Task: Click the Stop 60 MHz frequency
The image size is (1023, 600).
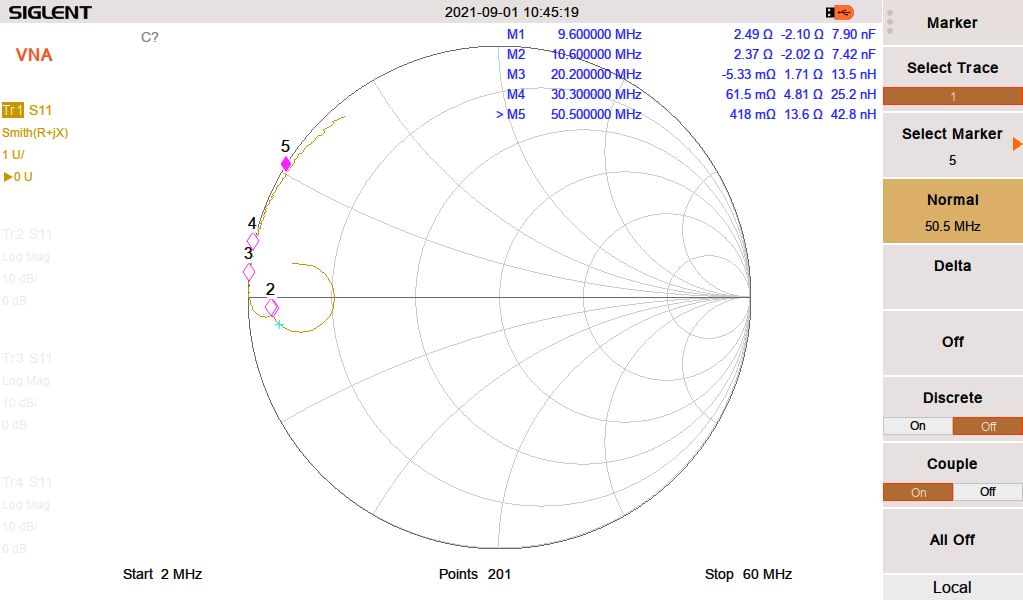Action: pos(748,575)
